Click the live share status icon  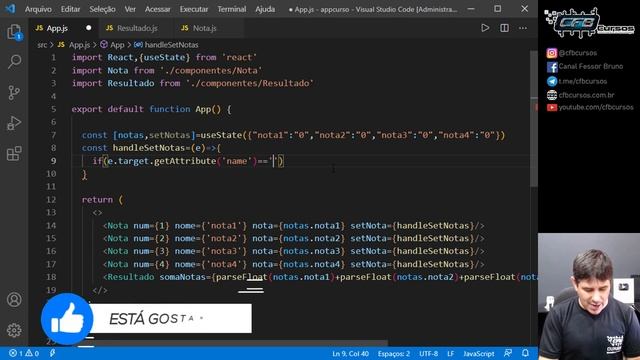click(53, 353)
